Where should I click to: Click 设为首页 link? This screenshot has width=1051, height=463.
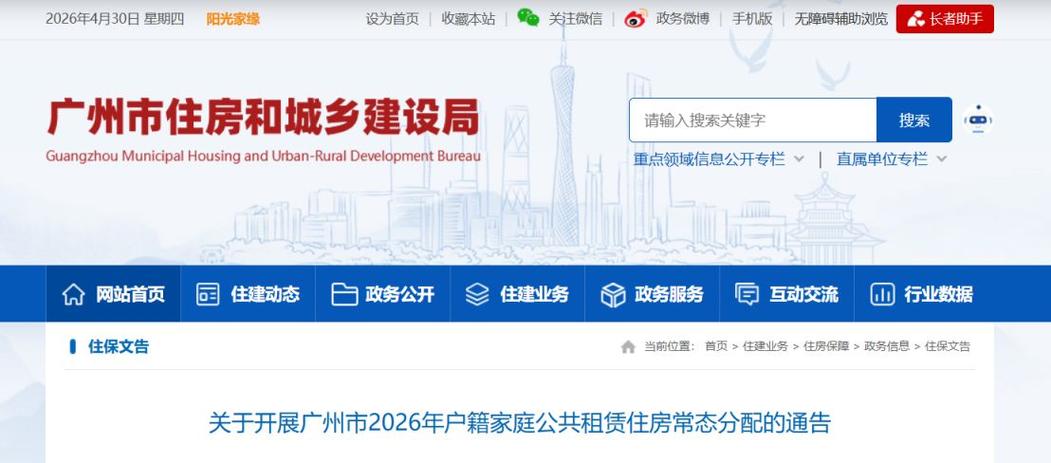coord(392,19)
